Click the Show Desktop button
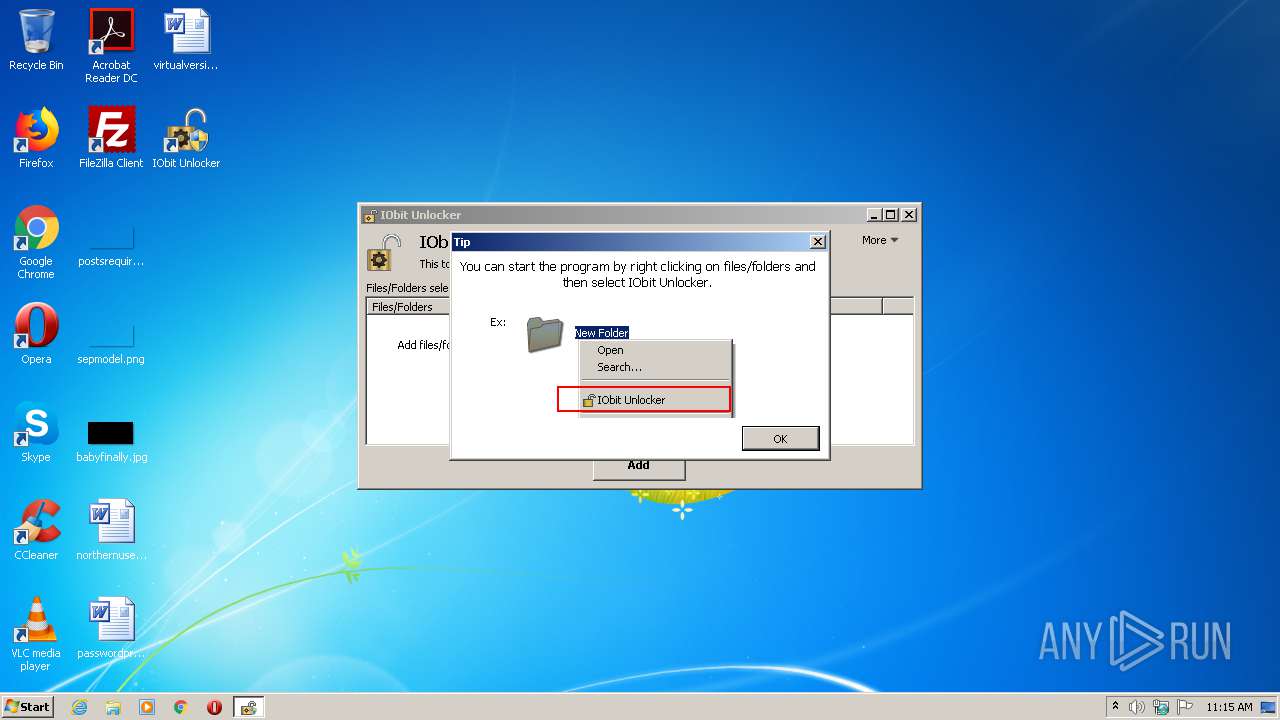Screen dimensions: 1280x720 1270,707
